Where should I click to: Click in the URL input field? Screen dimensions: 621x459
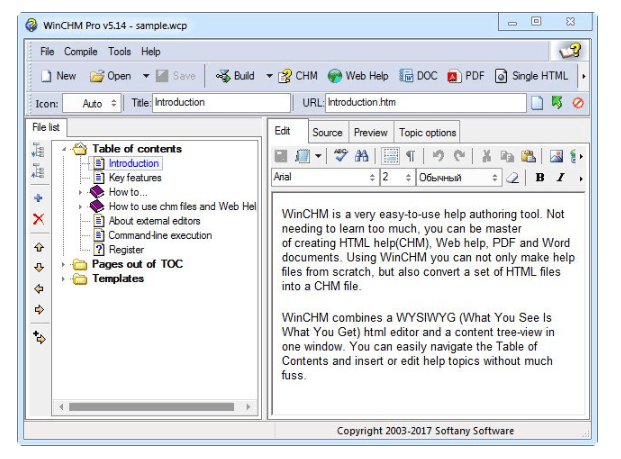pyautogui.click(x=426, y=103)
